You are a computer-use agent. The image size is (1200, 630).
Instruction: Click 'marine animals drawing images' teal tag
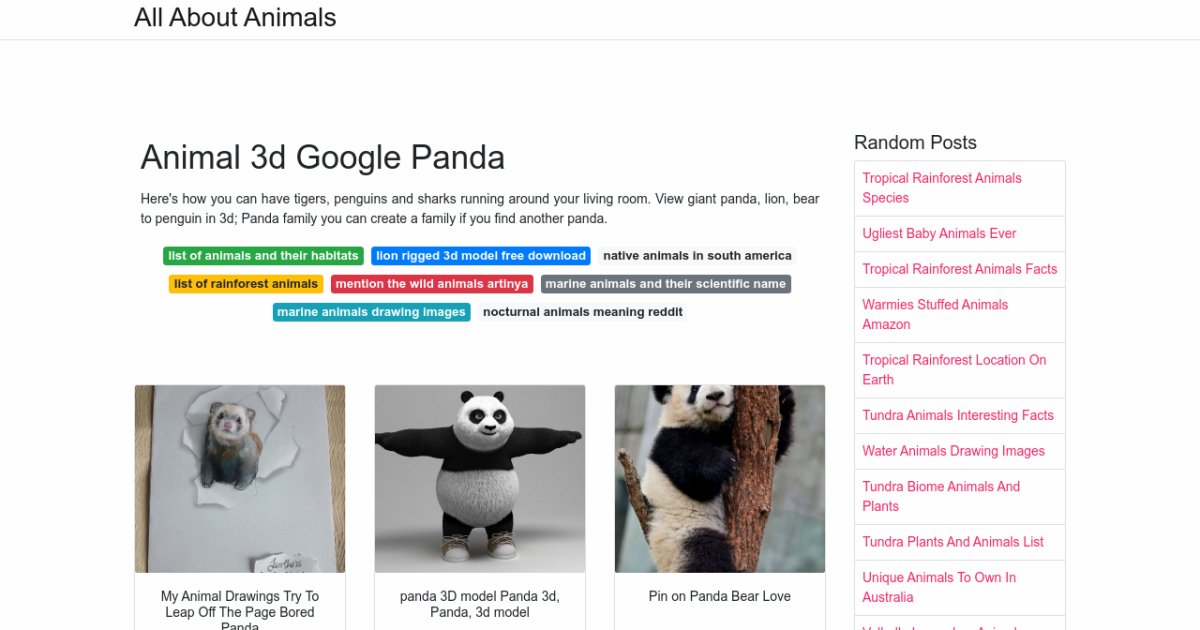[371, 312]
